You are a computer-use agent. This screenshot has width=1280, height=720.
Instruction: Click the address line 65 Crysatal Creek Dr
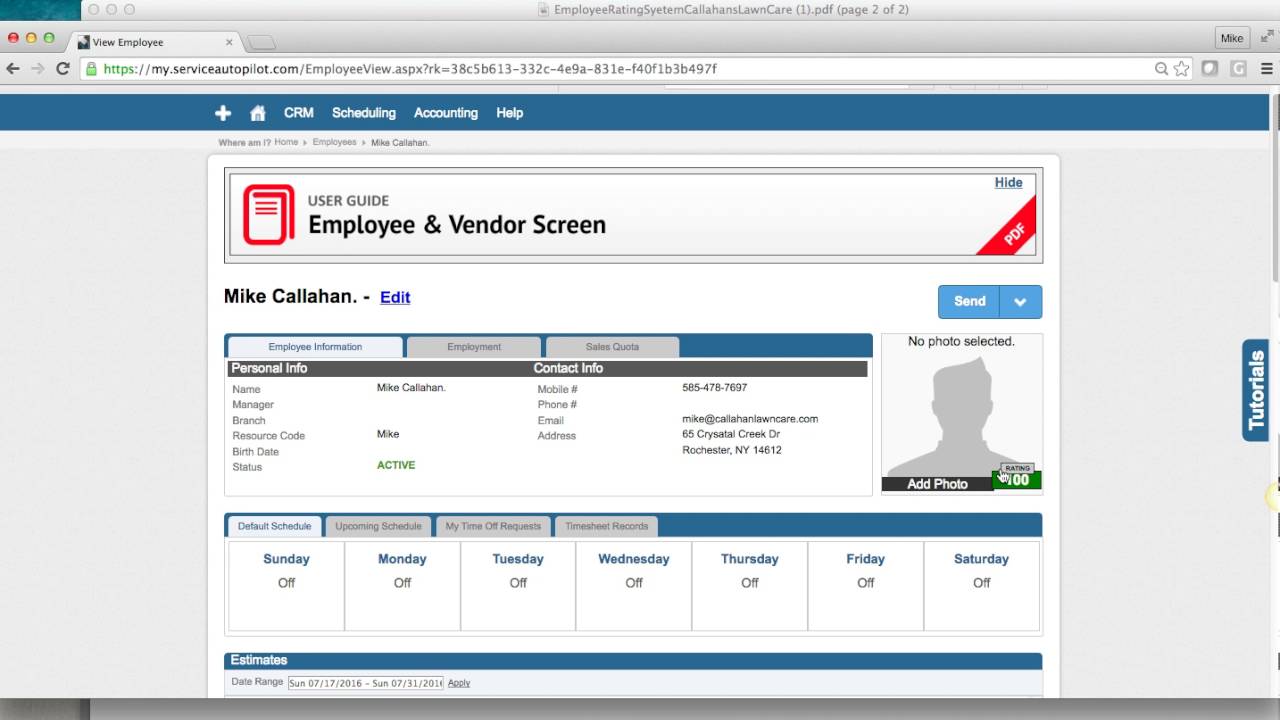click(731, 434)
